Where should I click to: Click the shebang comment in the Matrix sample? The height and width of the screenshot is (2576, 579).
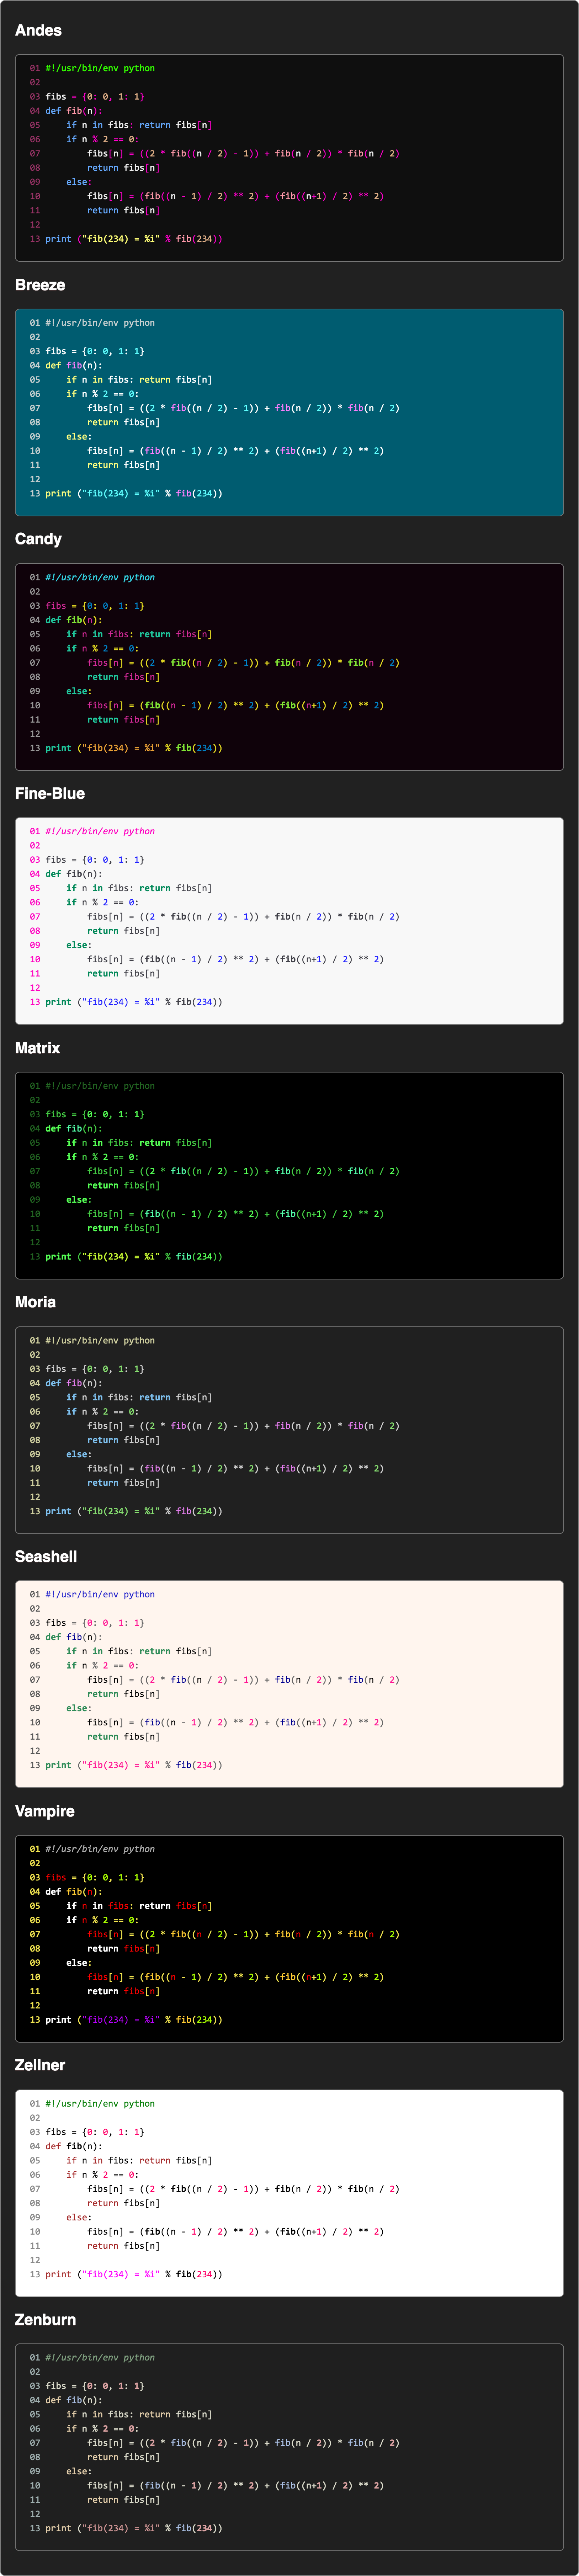pos(100,1086)
